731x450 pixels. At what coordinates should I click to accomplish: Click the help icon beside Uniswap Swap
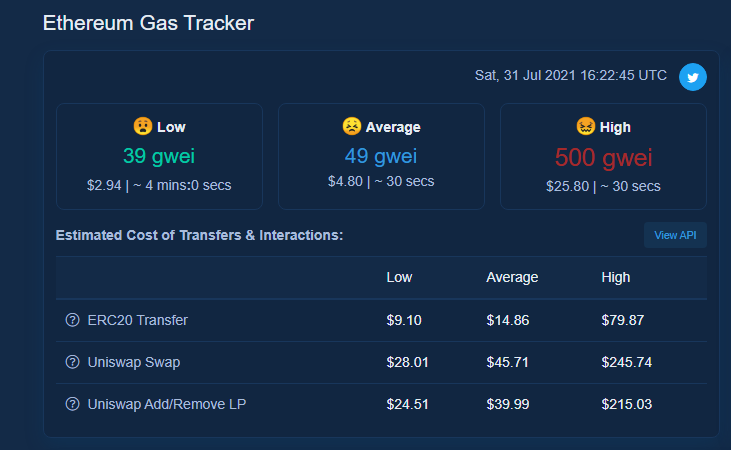pos(72,362)
